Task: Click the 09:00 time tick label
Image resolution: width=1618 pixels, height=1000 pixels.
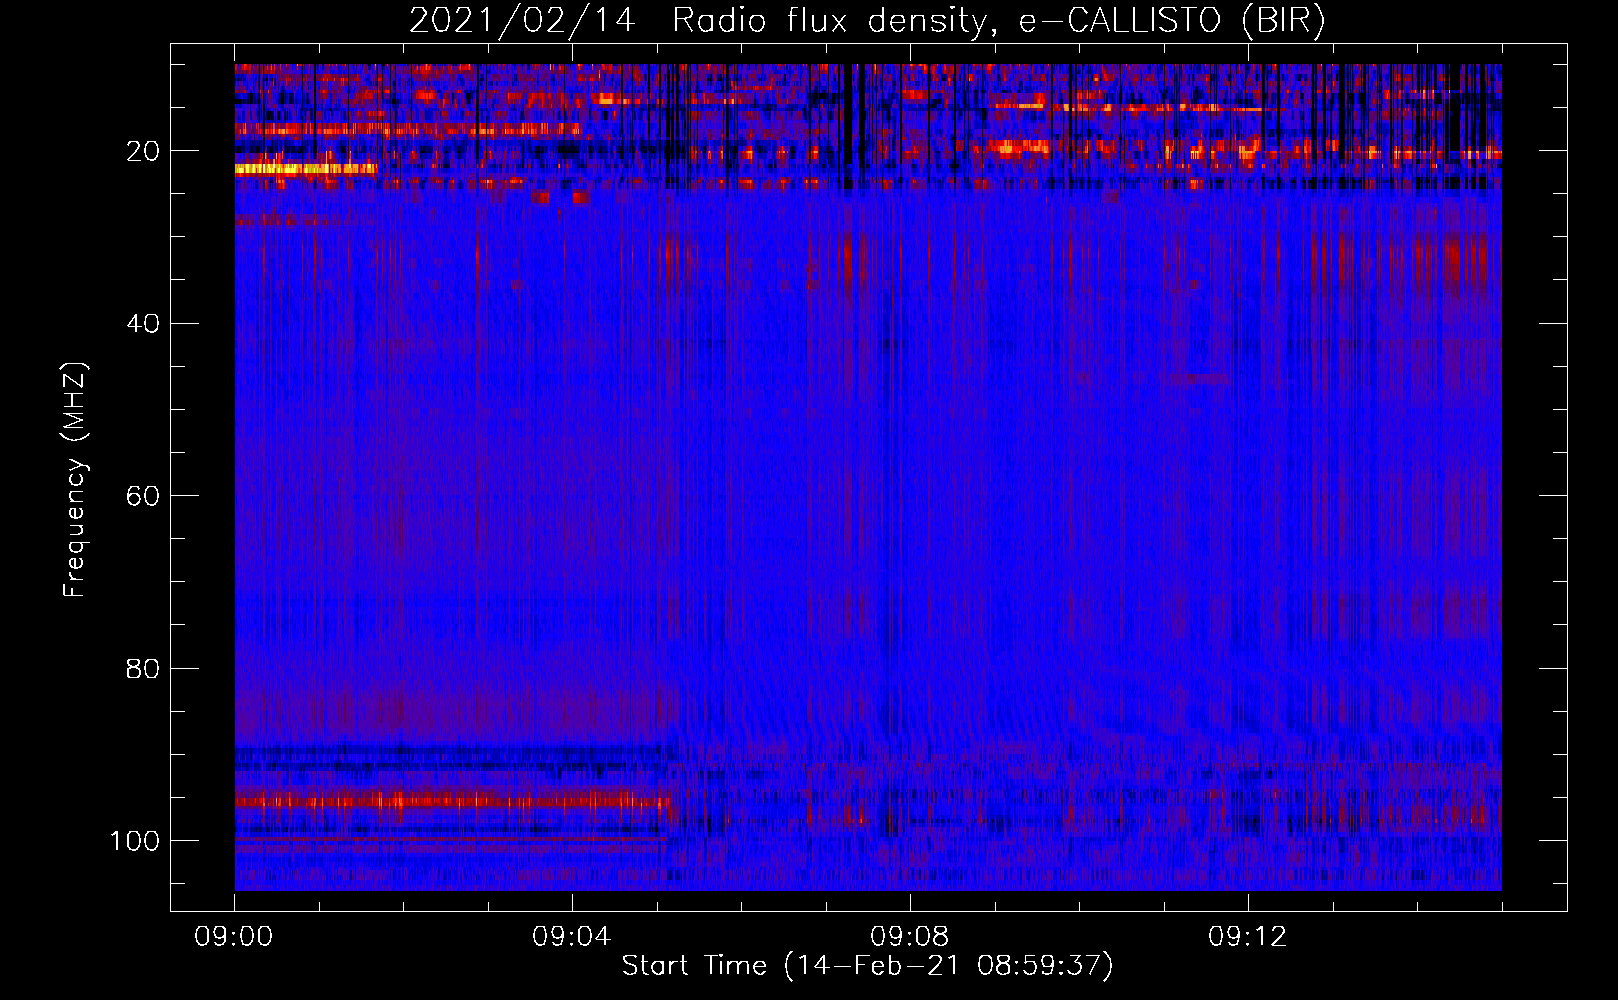Action: coord(235,937)
